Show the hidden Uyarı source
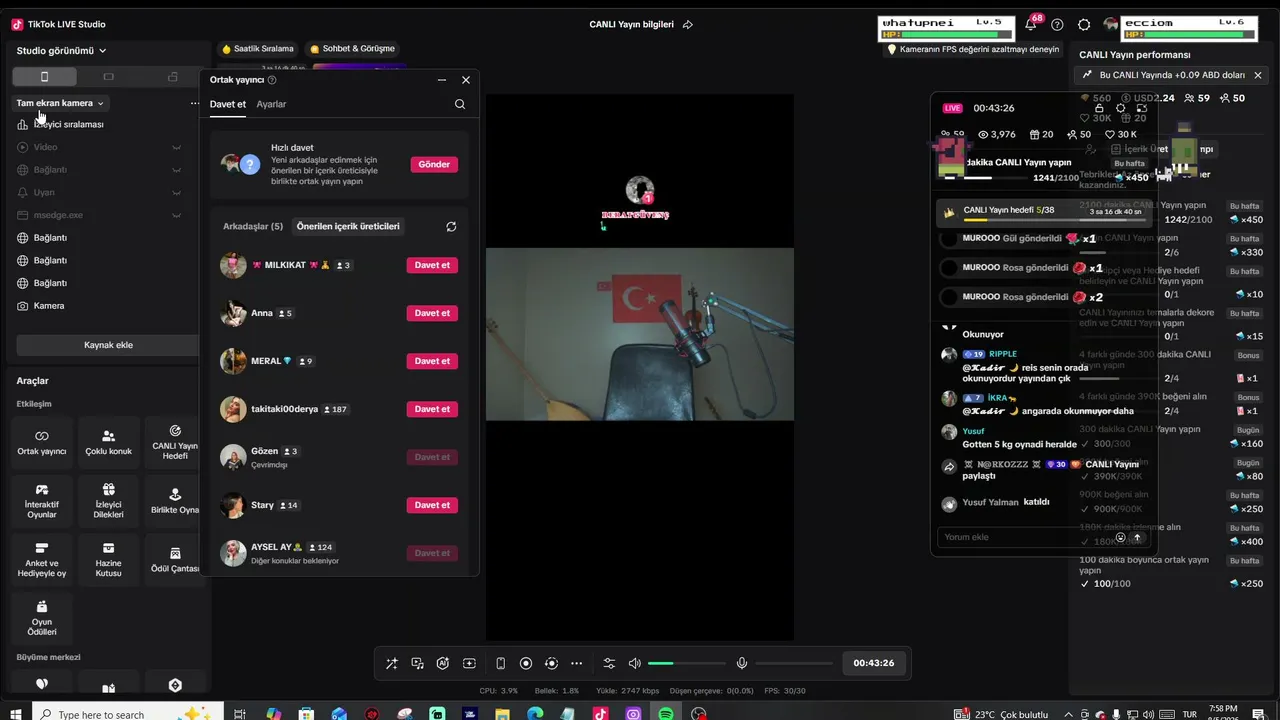Screen dimensions: 1280x720 (177, 192)
